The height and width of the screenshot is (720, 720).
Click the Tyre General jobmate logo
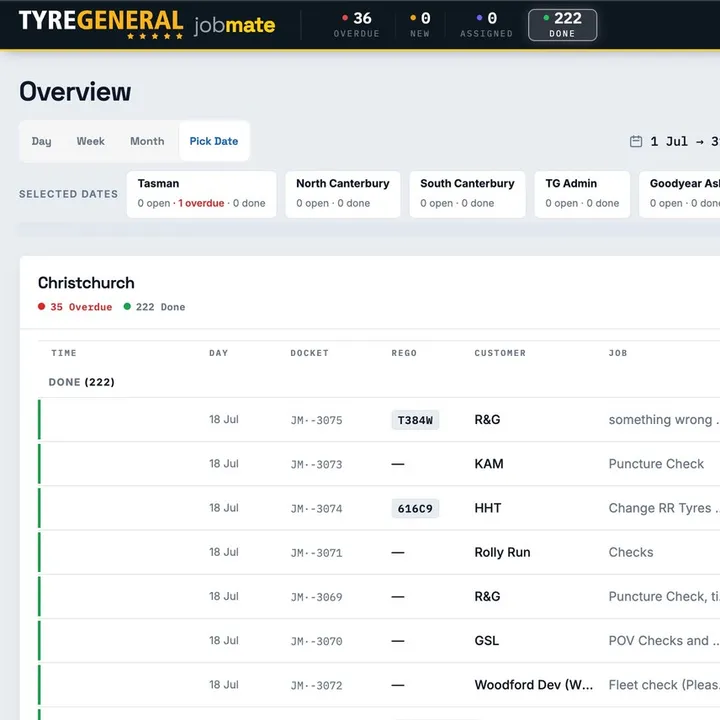[x=147, y=24]
